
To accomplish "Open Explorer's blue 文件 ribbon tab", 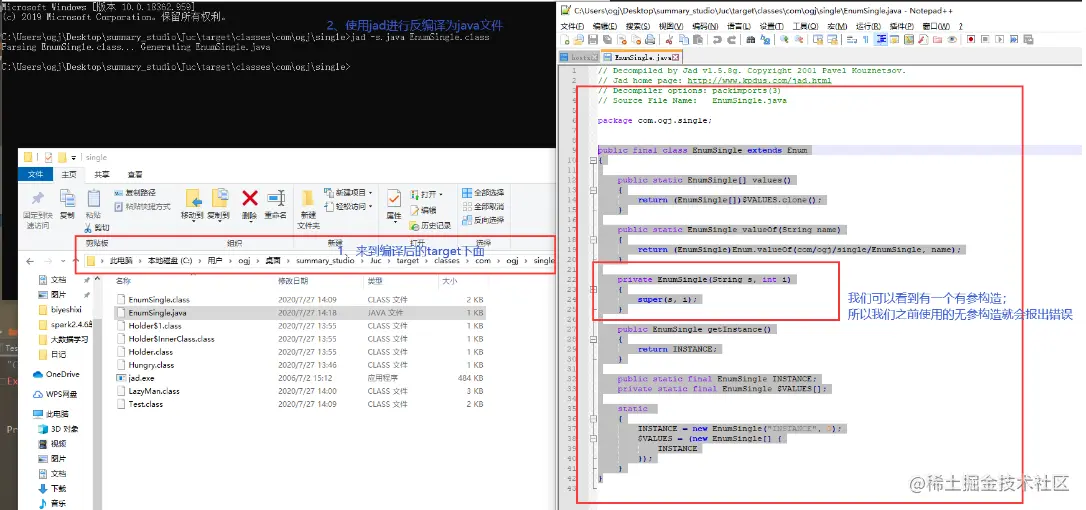I will pyautogui.click(x=35, y=175).
